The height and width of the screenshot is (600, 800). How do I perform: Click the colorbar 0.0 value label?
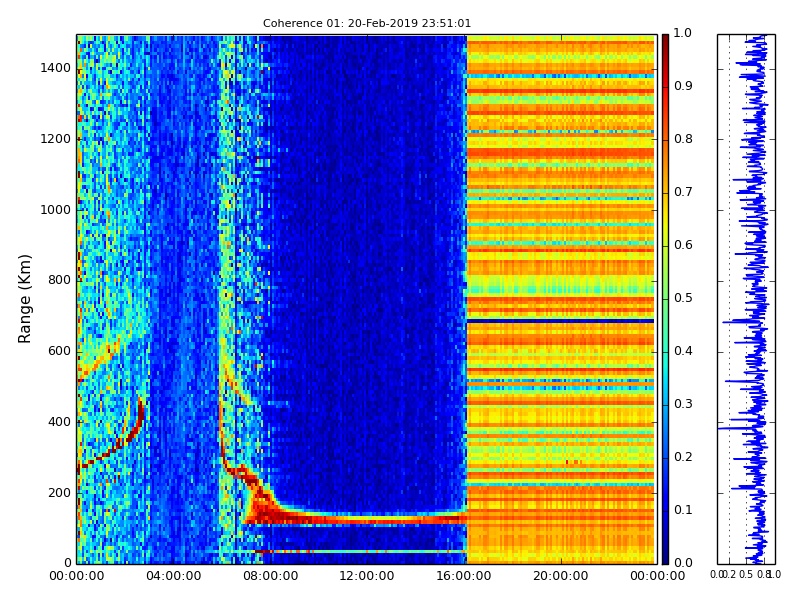click(x=683, y=563)
